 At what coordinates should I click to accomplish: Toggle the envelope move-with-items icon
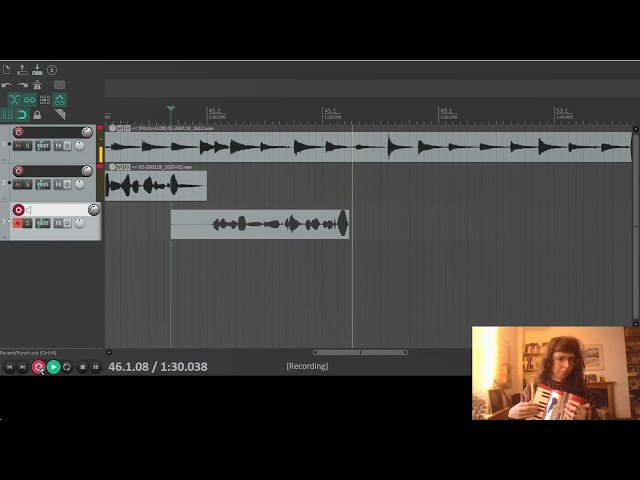click(x=60, y=100)
